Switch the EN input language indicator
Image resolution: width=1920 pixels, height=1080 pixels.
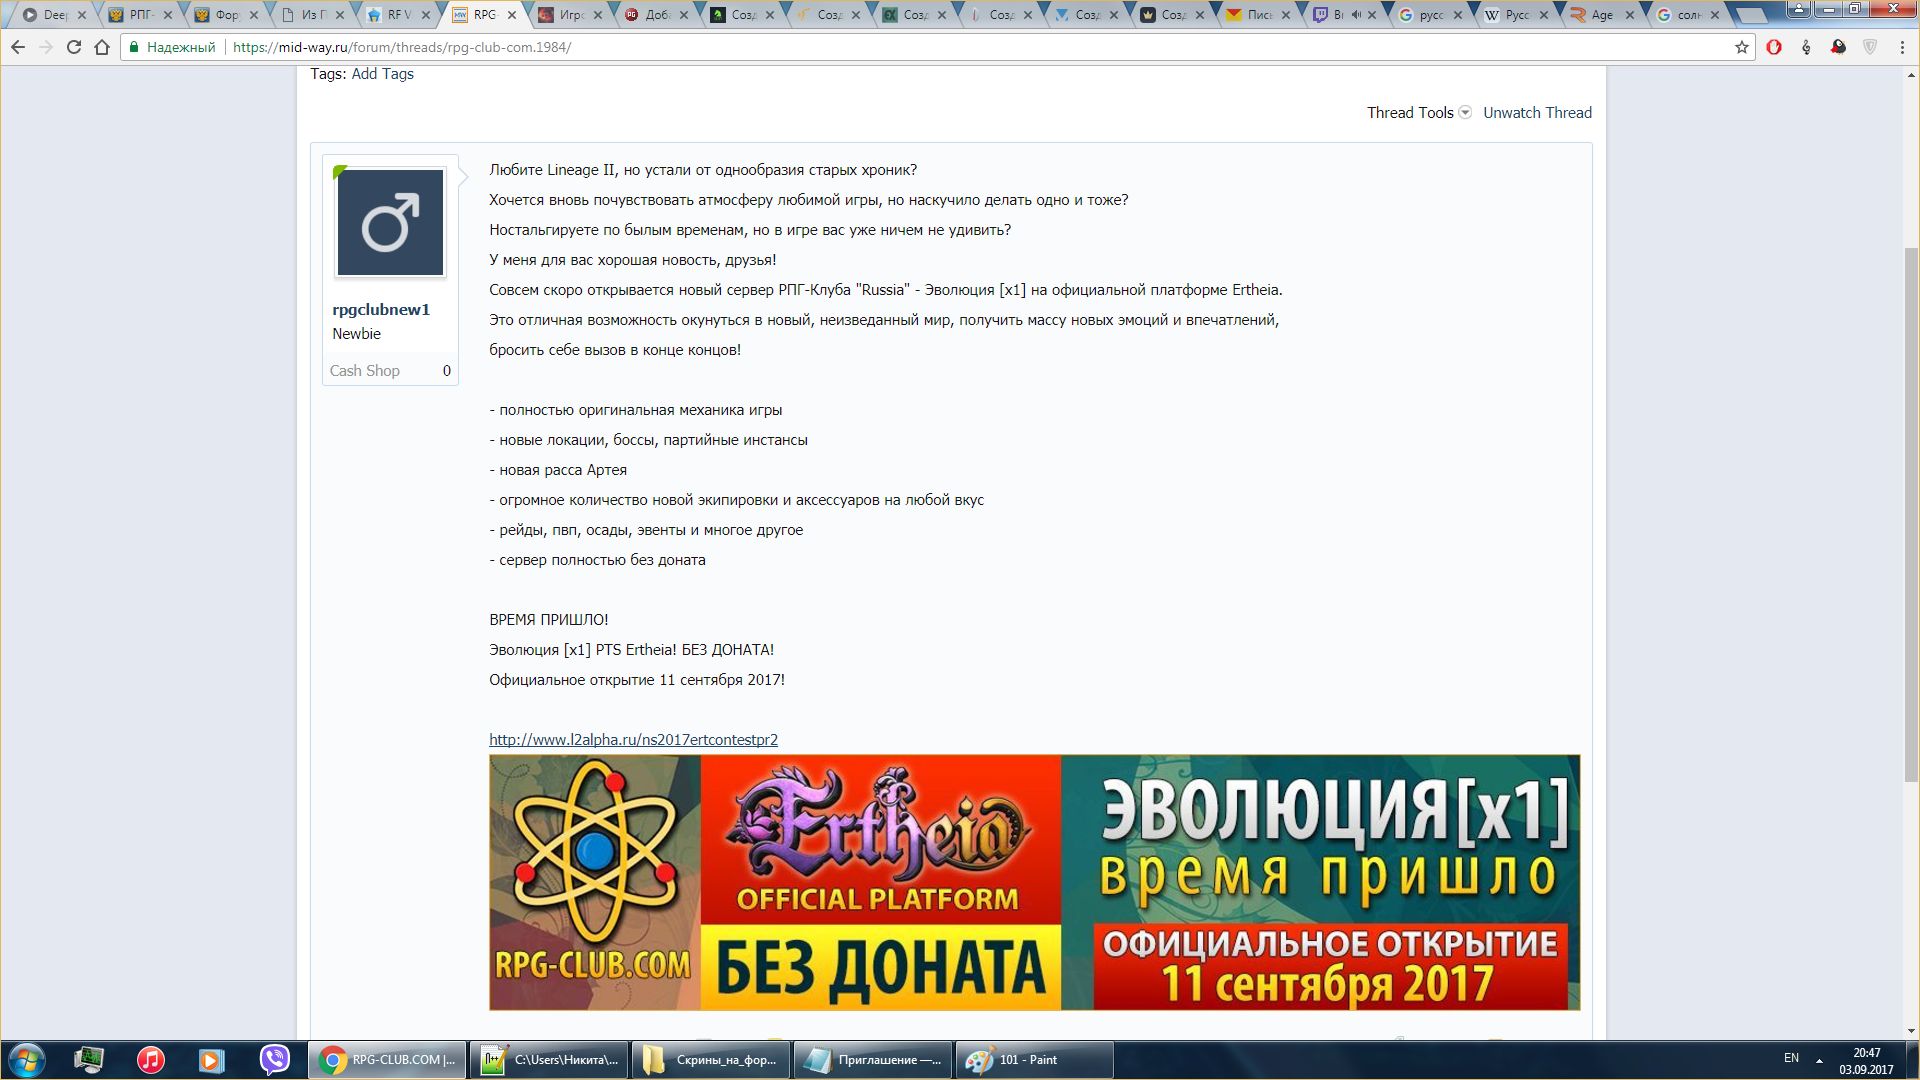pyautogui.click(x=1791, y=1058)
